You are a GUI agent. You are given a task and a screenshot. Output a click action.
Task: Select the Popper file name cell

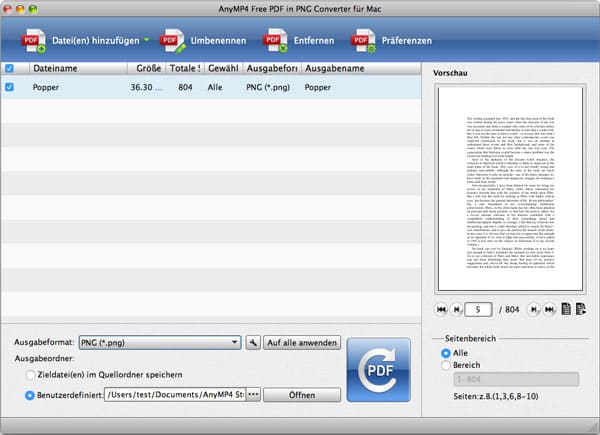coord(46,87)
